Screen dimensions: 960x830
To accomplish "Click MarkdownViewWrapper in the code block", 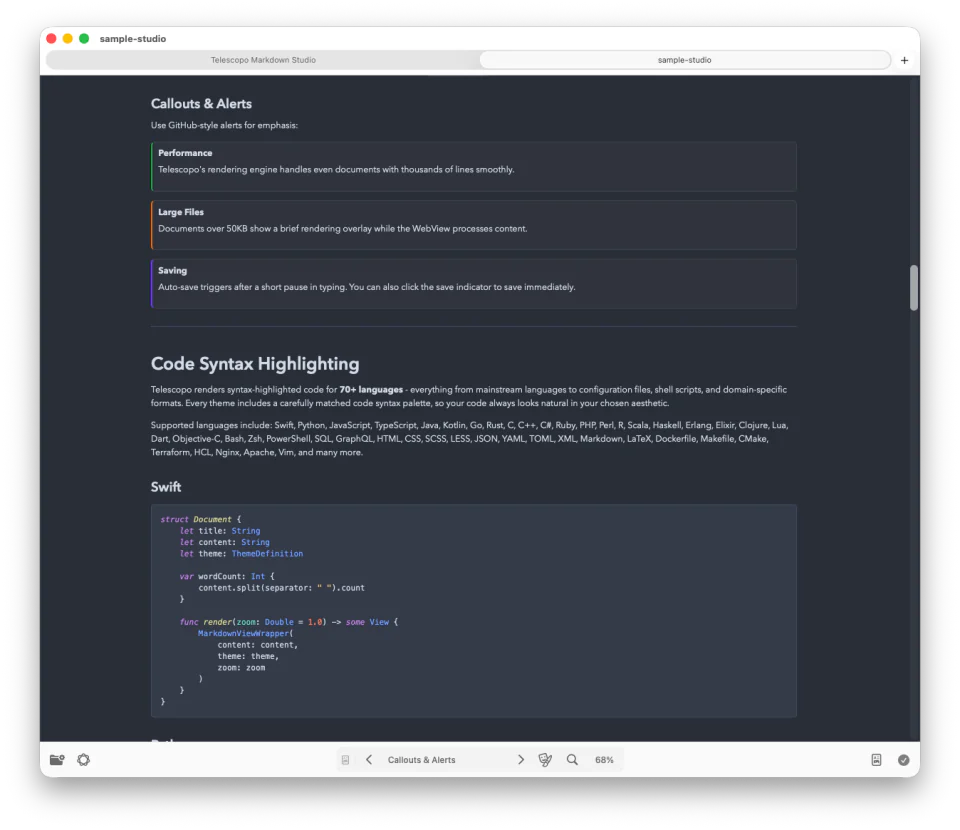I will tap(243, 633).
